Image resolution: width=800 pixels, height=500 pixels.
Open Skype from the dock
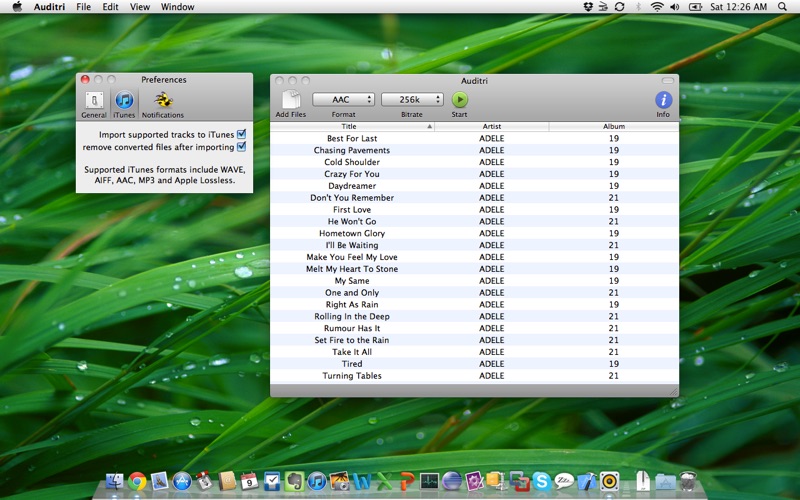coord(541,481)
